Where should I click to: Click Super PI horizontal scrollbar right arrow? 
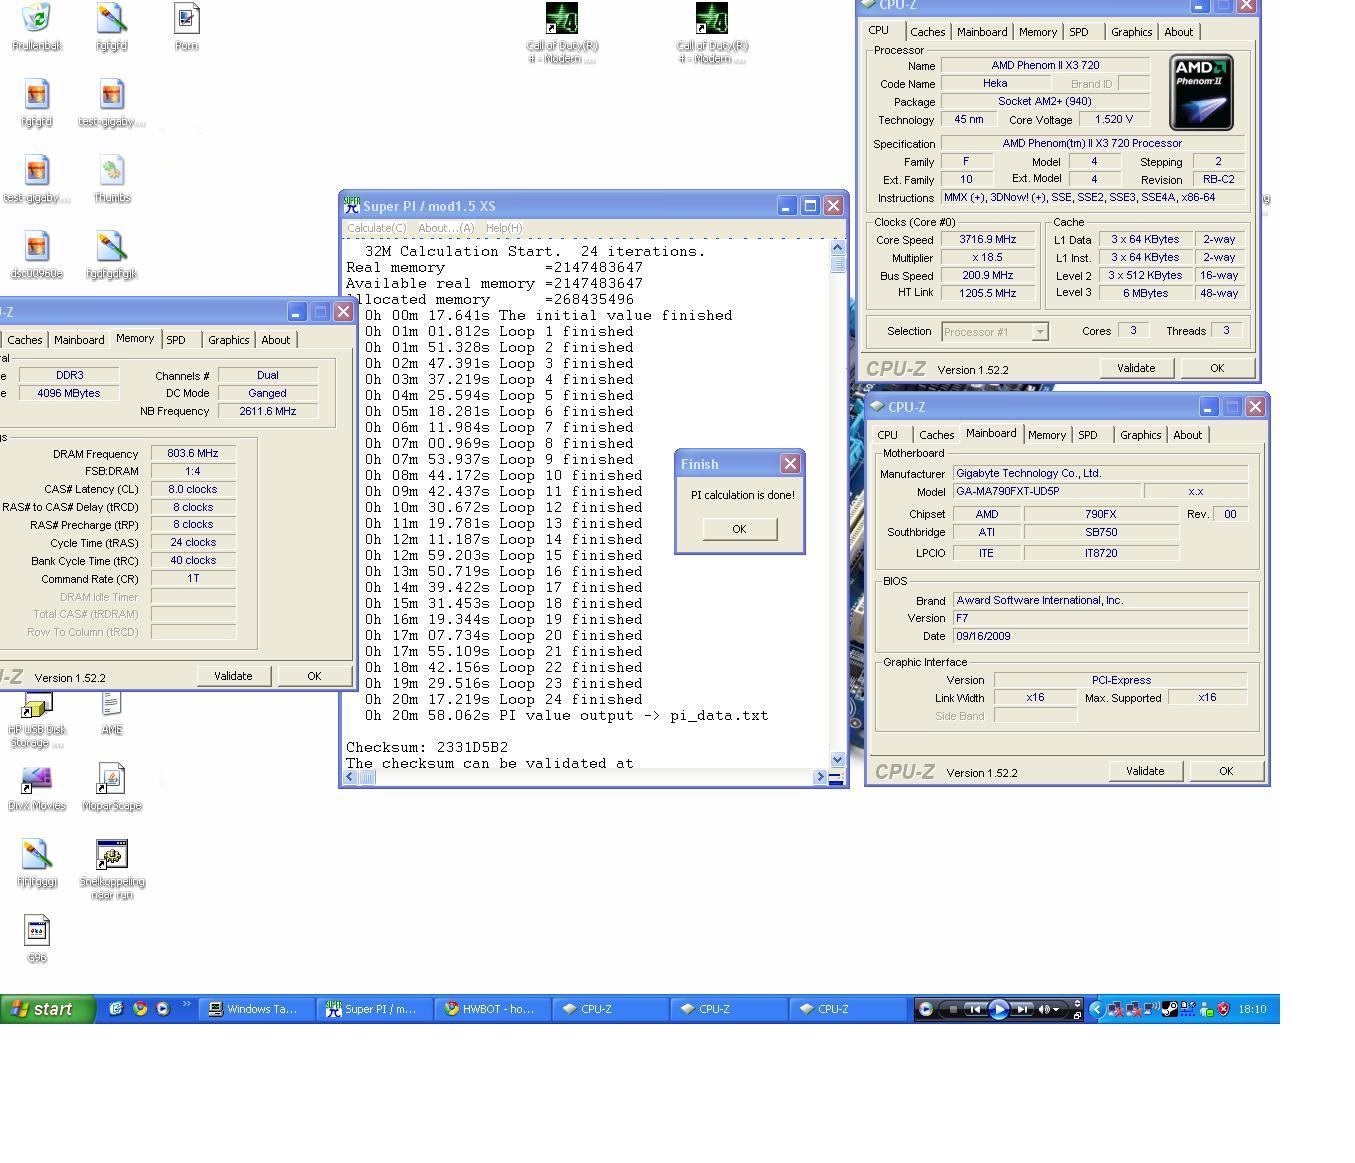[x=820, y=777]
